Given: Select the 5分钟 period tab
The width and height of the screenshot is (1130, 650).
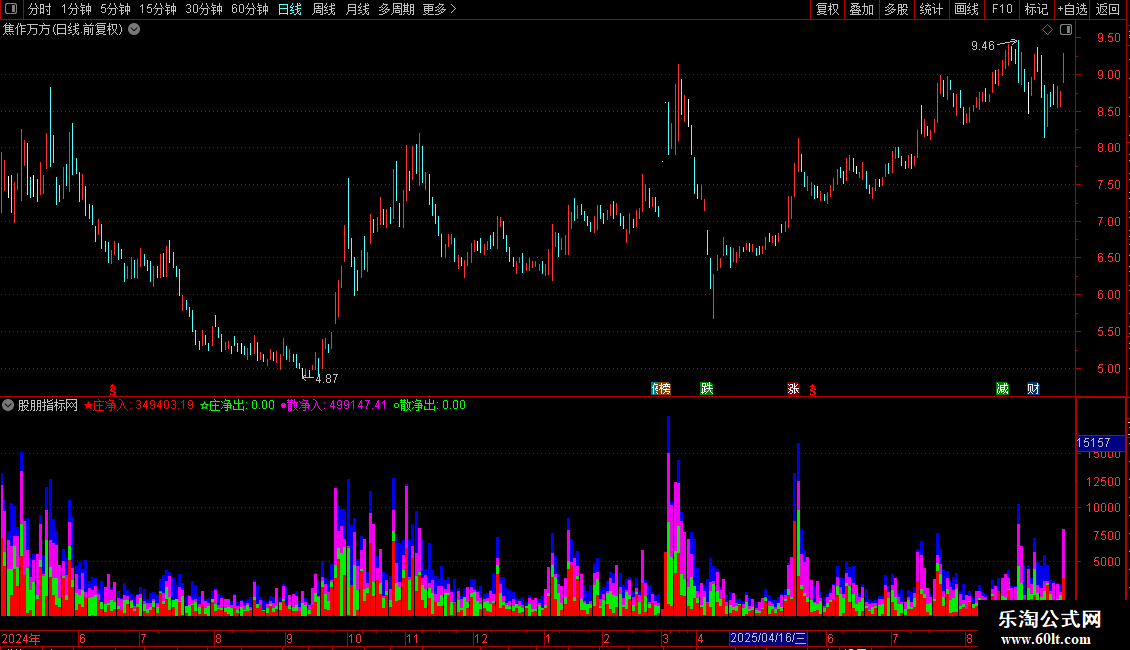Looking at the screenshot, I should pyautogui.click(x=115, y=9).
